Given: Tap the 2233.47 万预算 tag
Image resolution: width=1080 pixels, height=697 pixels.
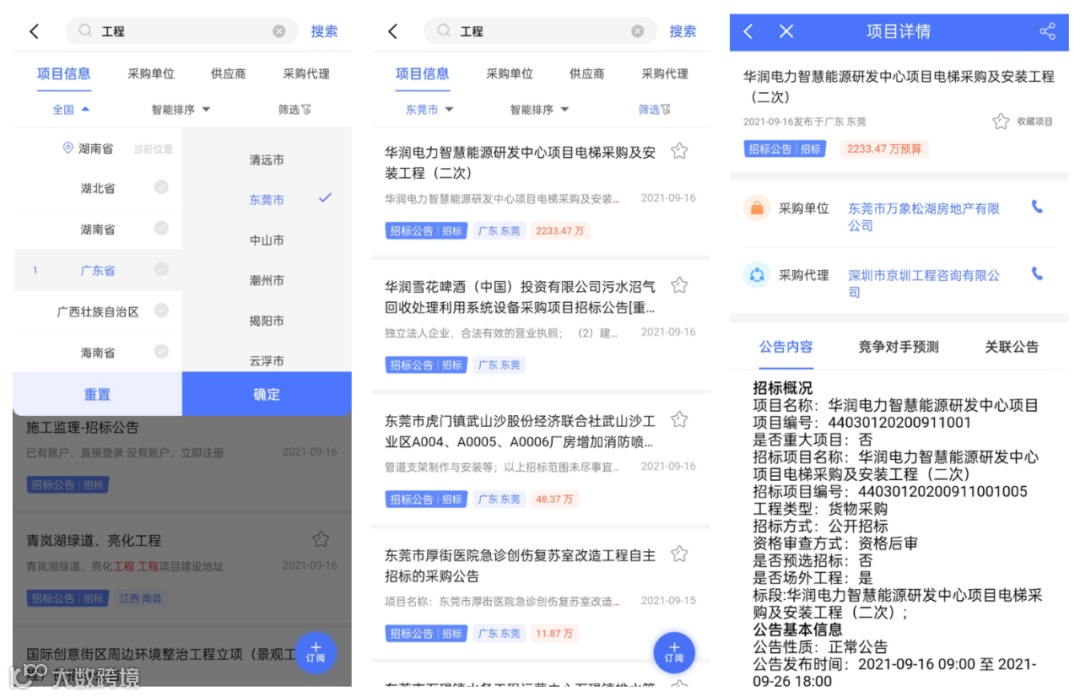Looking at the screenshot, I should point(884,149).
